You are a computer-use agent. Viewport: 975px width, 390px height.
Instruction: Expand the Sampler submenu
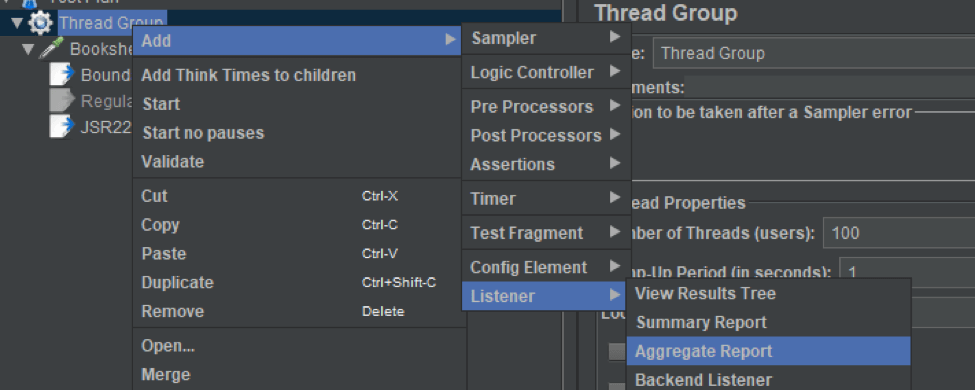click(x=546, y=39)
